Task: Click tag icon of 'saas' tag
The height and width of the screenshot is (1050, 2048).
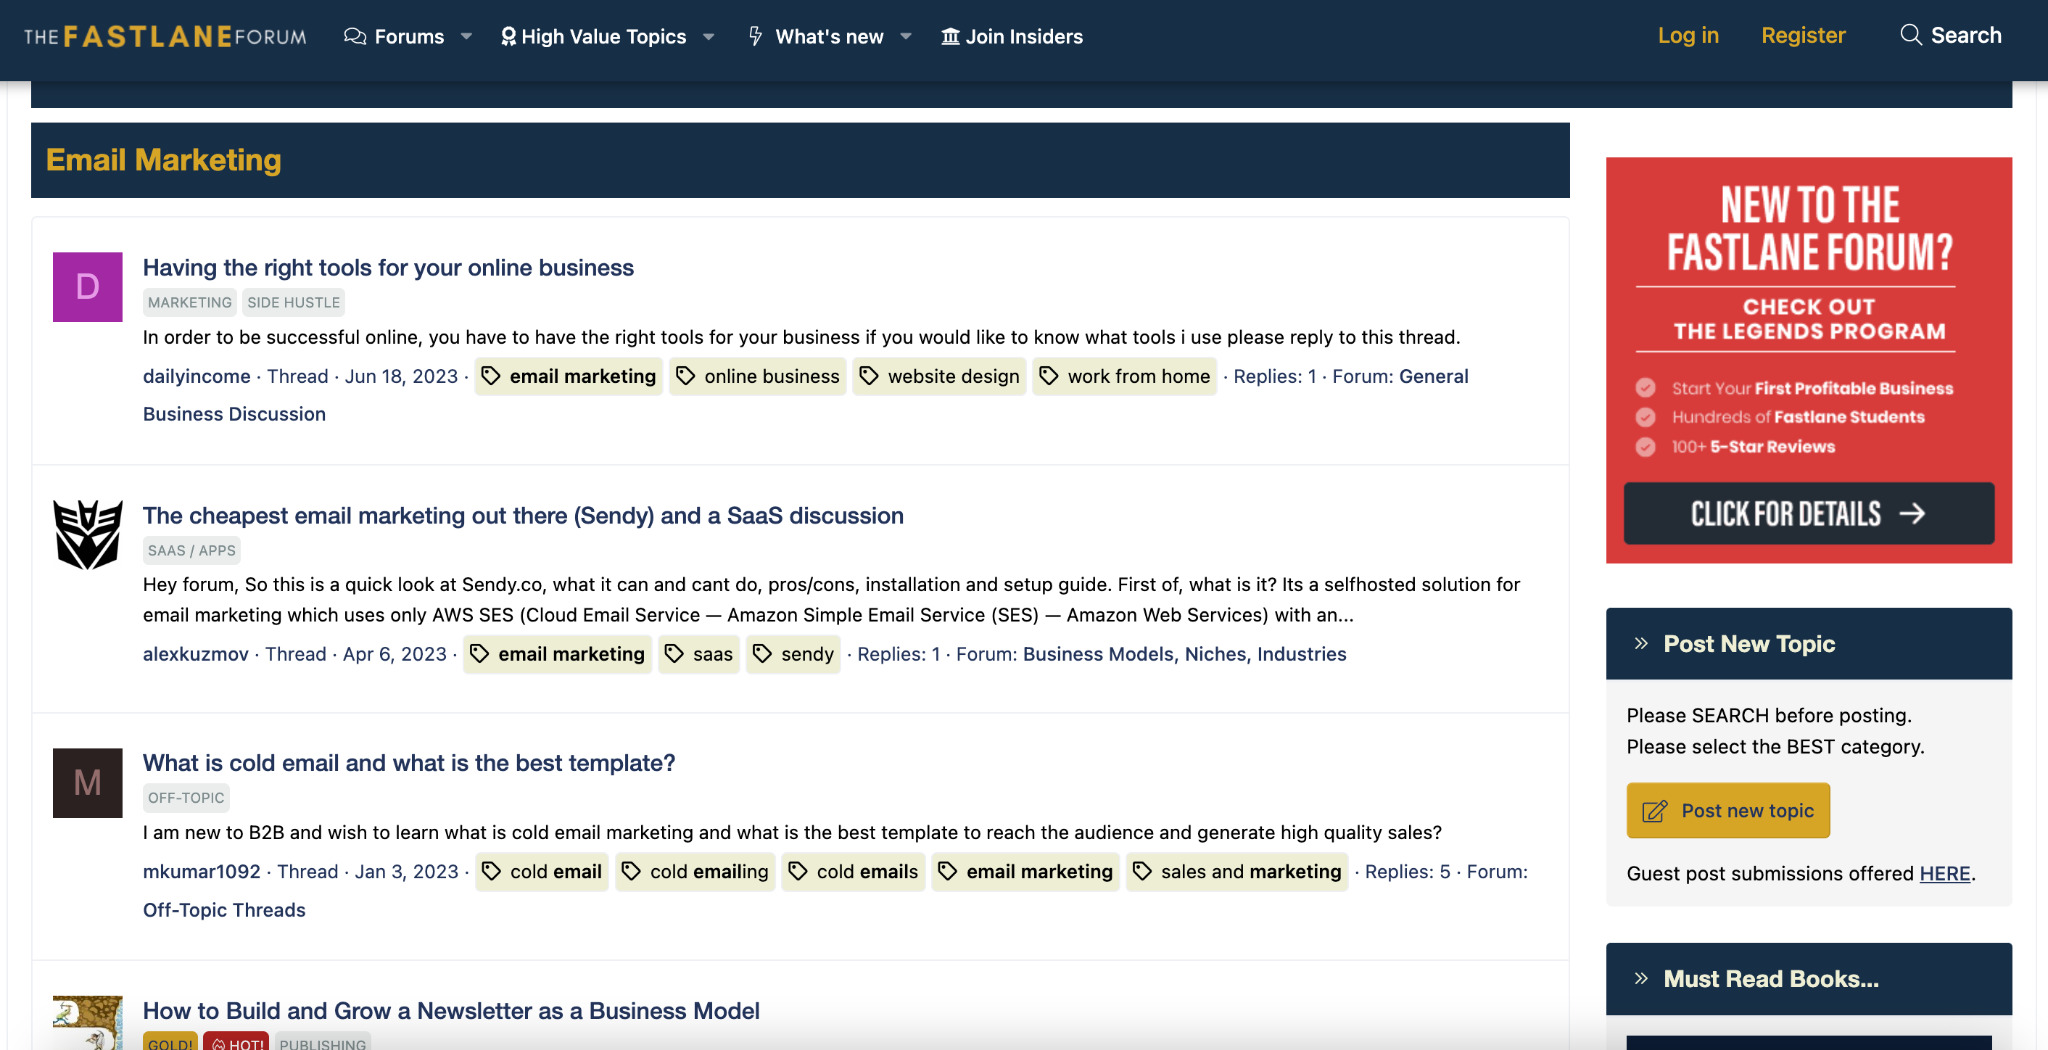Action: tap(675, 654)
